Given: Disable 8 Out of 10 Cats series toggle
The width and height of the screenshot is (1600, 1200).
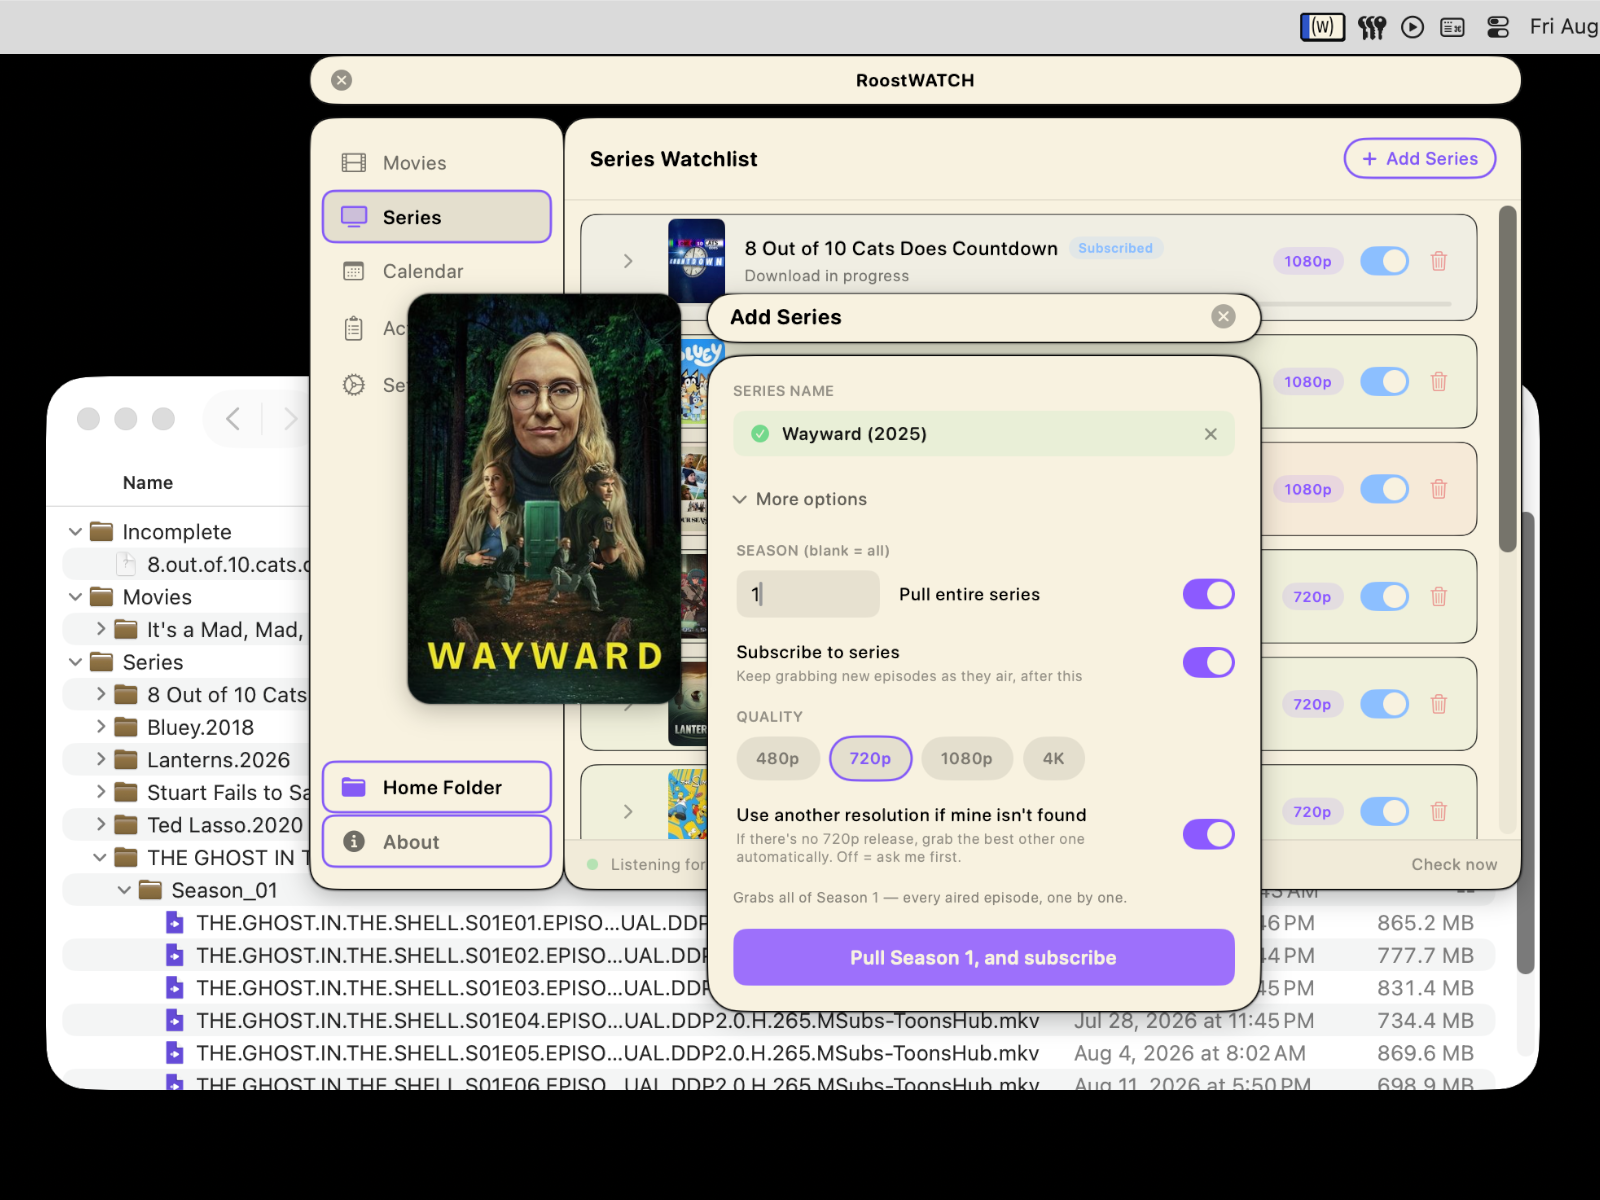Looking at the screenshot, I should [1384, 261].
